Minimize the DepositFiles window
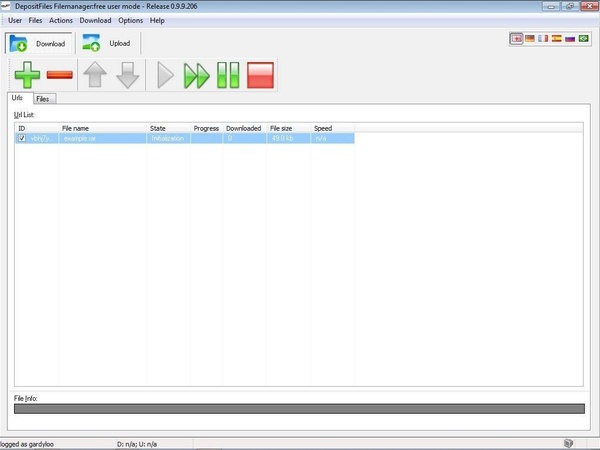The height and width of the screenshot is (450, 600). pyautogui.click(x=551, y=6)
